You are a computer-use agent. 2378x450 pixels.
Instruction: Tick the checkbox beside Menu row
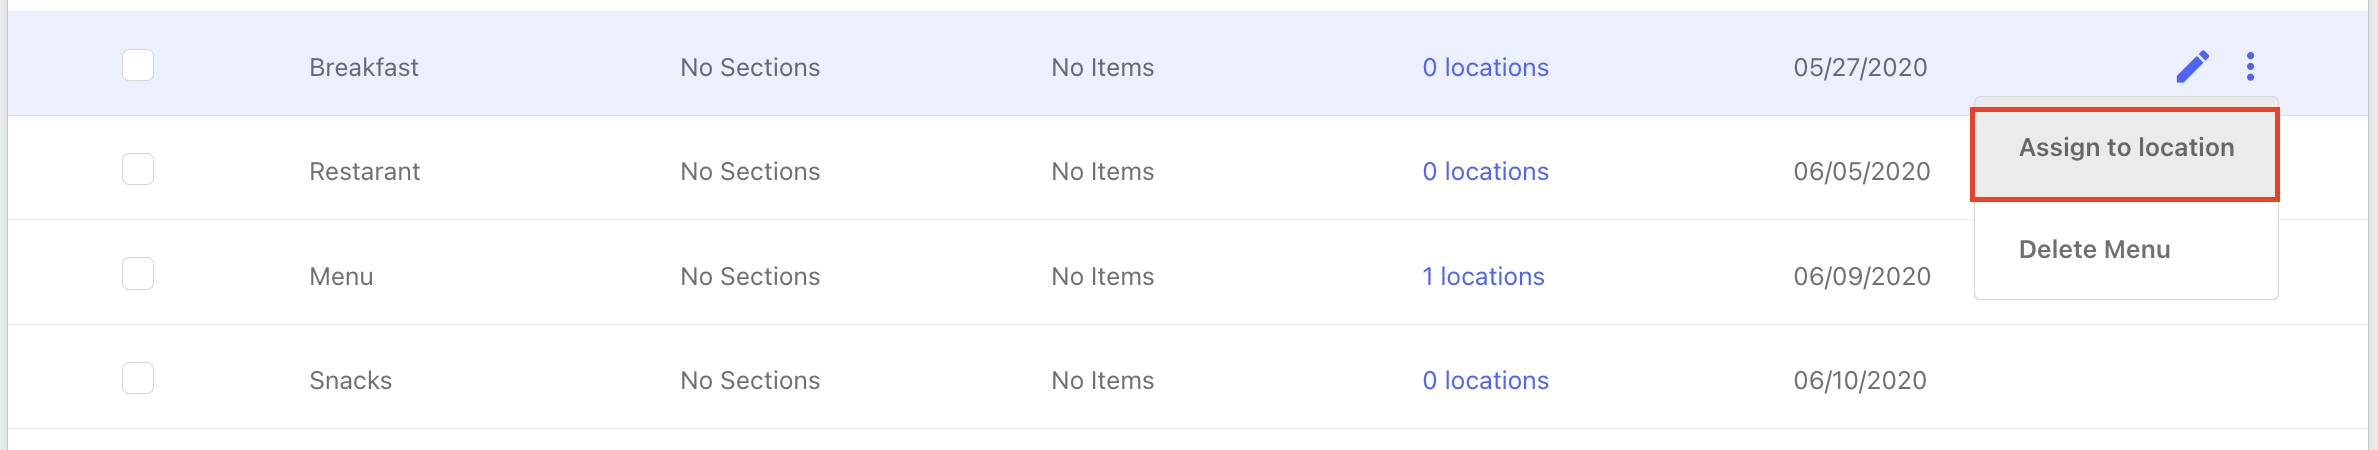coord(138,274)
